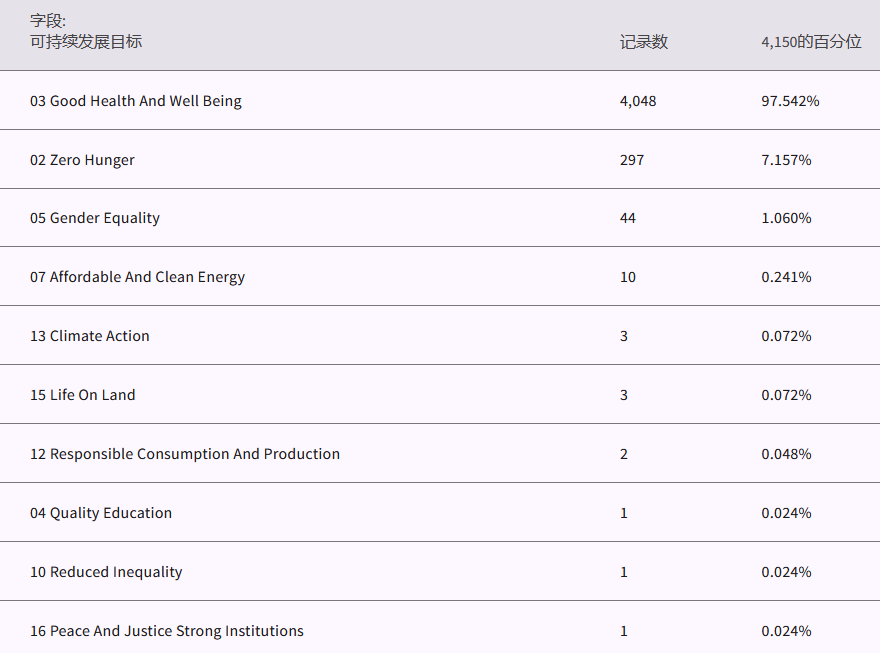The image size is (880, 653).
Task: Choose the 10 Reduced Inequality row
Action: pos(106,572)
